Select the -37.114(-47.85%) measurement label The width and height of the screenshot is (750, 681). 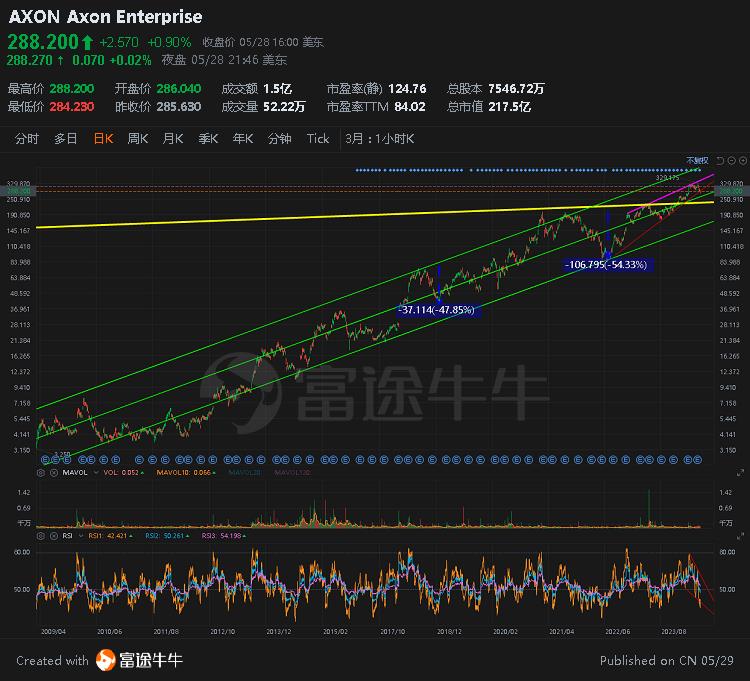tap(436, 310)
